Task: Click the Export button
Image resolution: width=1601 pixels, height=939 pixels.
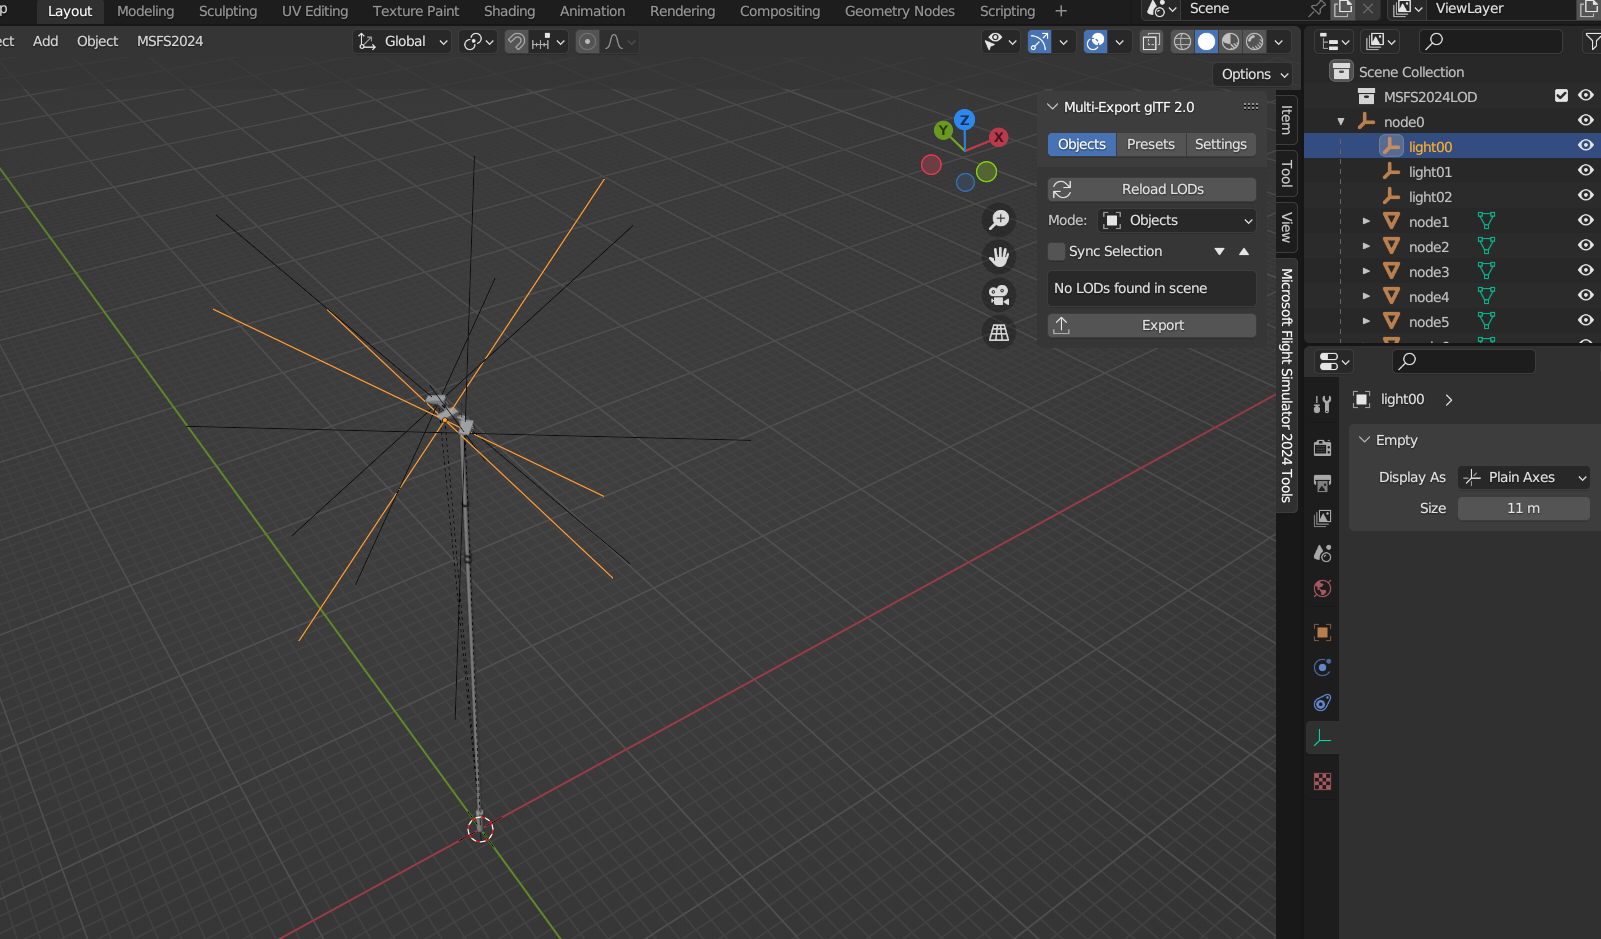Action: tap(1152, 325)
